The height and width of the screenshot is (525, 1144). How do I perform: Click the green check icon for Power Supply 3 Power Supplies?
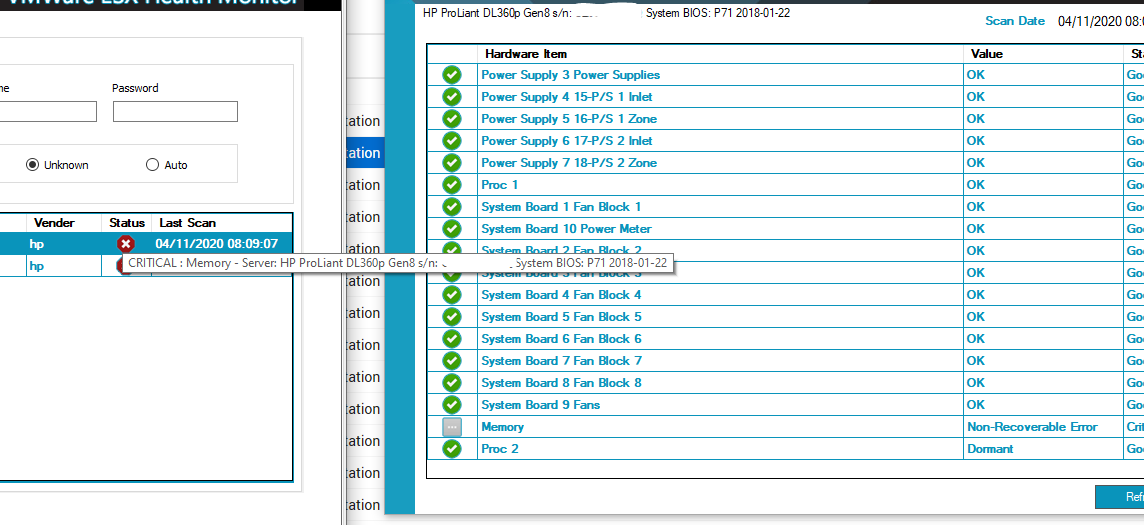[x=452, y=75]
